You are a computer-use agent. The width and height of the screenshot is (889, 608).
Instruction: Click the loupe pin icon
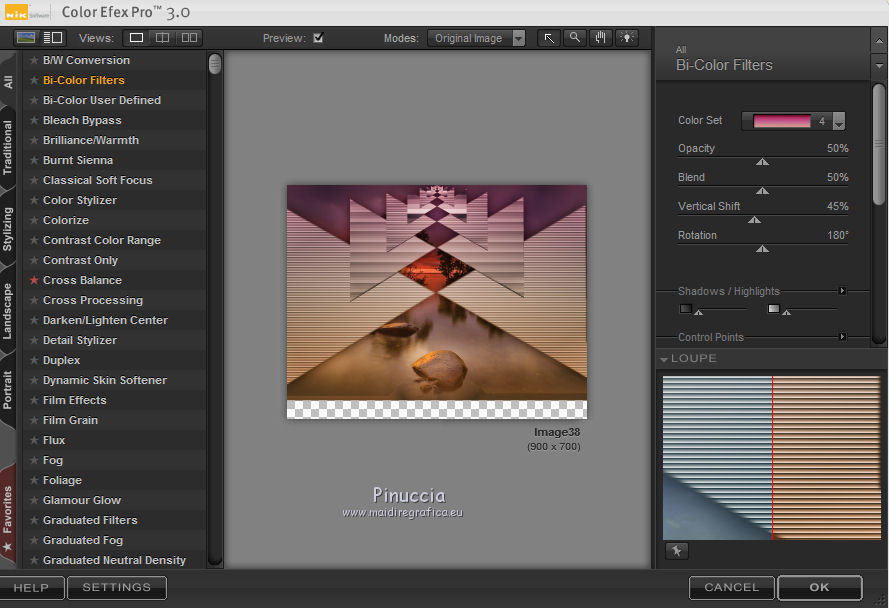(x=677, y=551)
